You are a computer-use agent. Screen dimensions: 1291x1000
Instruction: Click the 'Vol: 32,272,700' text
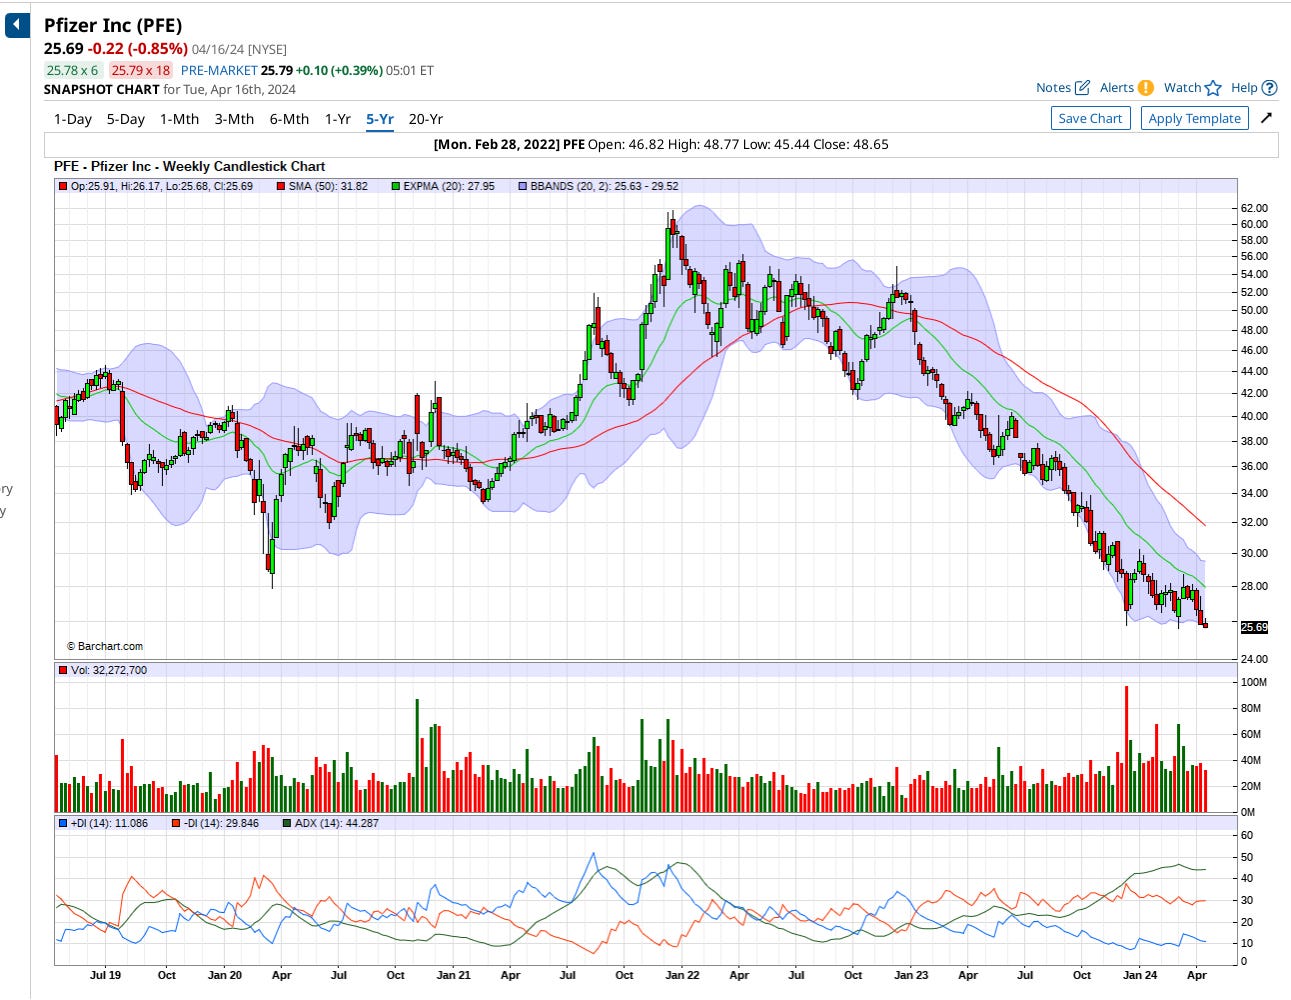[109, 670]
